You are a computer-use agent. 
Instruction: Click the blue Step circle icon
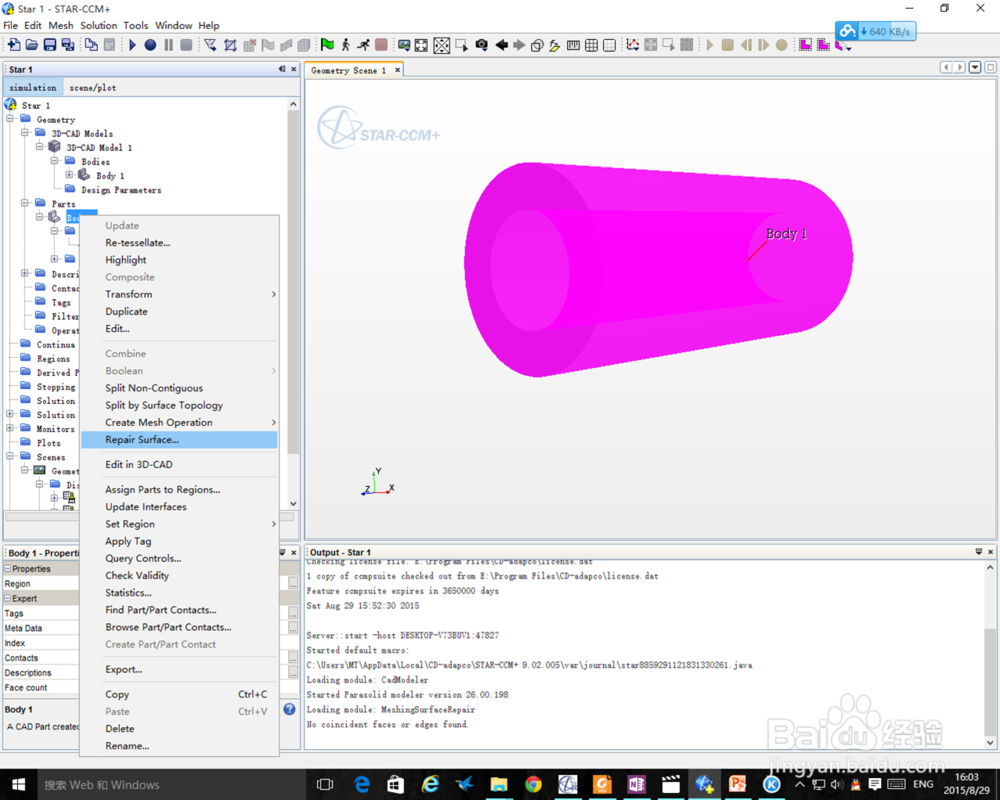[x=151, y=45]
